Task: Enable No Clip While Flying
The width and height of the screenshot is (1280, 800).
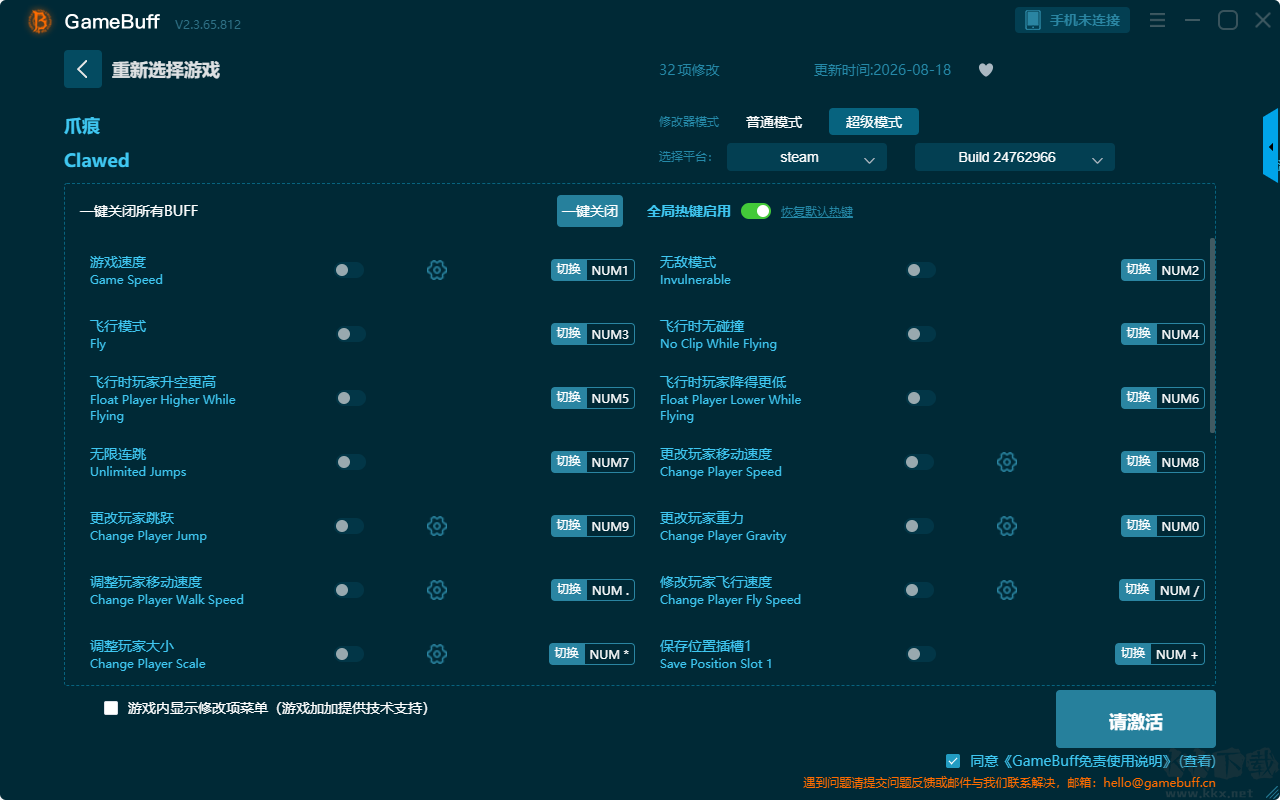Action: pos(920,334)
